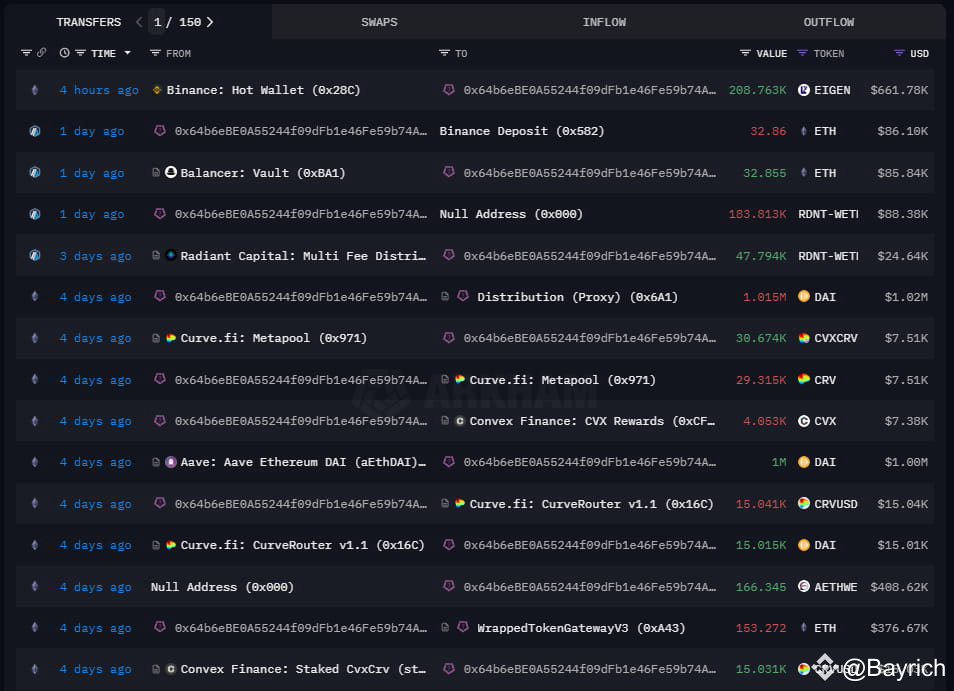This screenshot has width=954, height=691.
Task: Click address tag icon in Binance Deposit row
Action: 159,131
